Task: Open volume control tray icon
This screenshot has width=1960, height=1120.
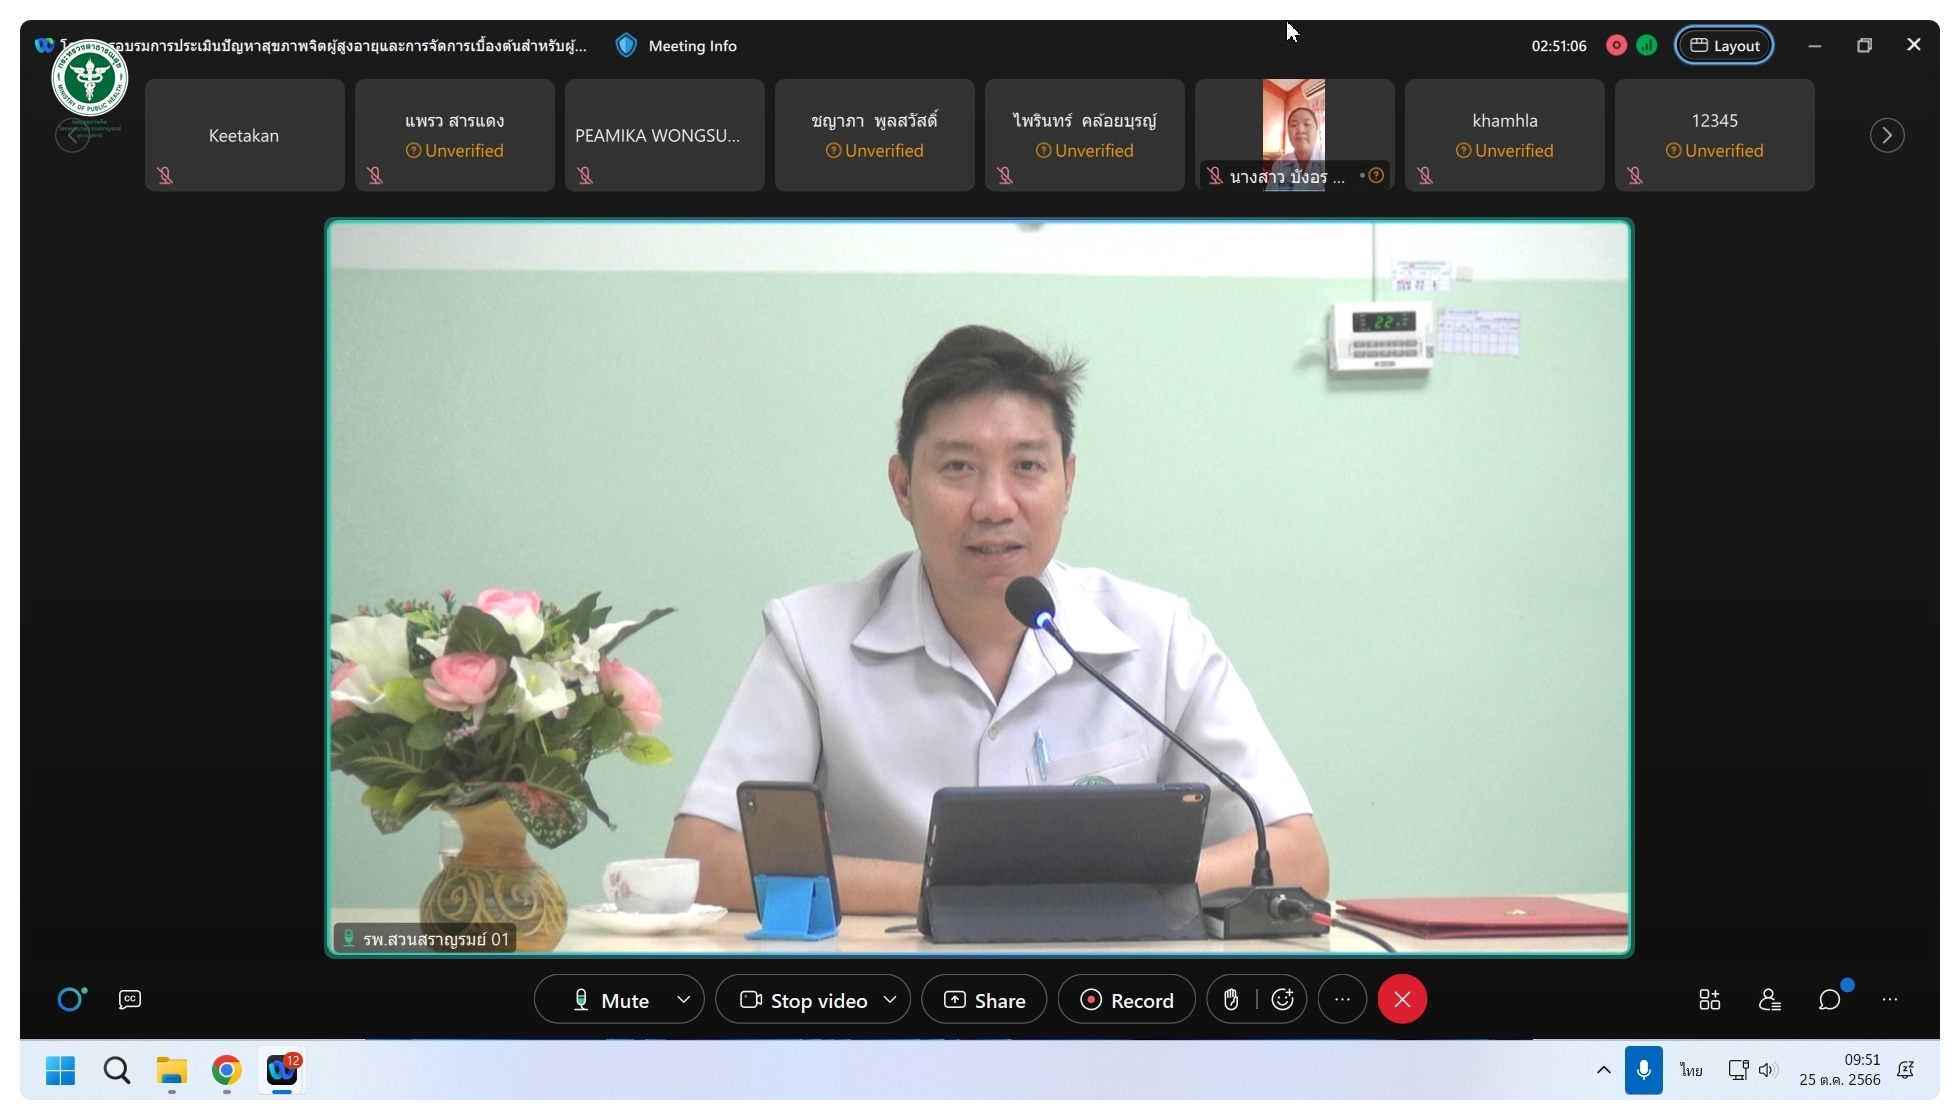Action: point(1768,1070)
